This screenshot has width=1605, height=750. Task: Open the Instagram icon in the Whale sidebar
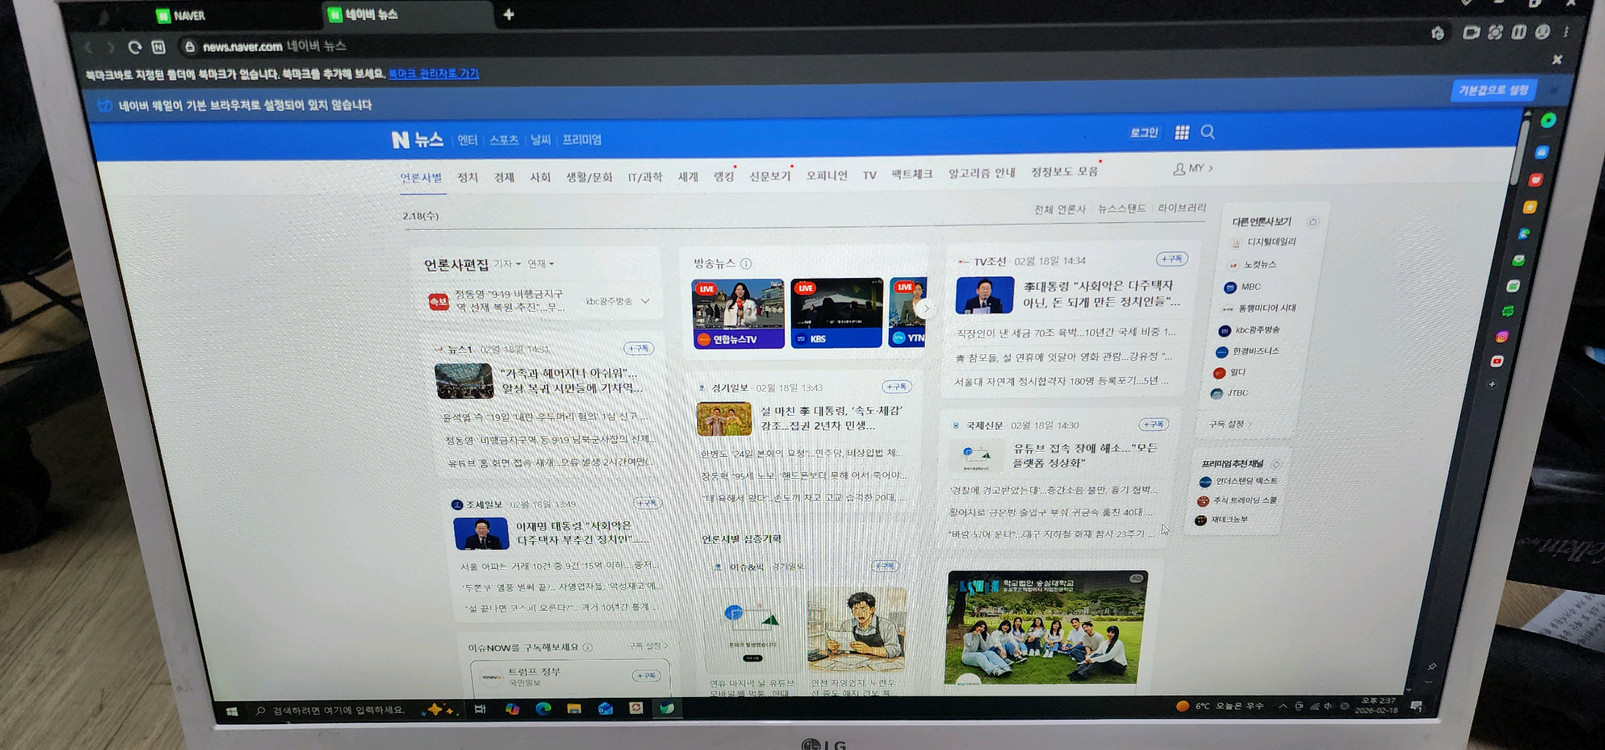click(x=1501, y=337)
